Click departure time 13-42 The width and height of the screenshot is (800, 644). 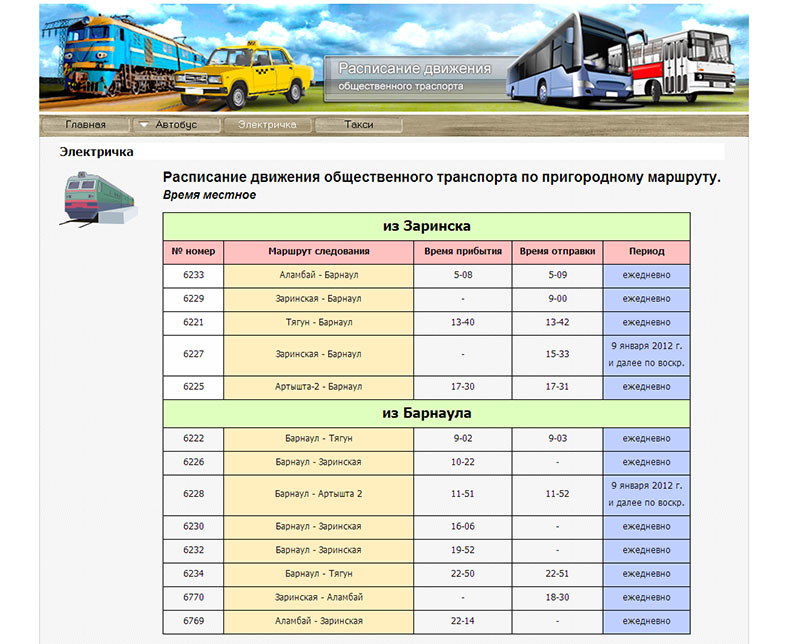point(558,323)
